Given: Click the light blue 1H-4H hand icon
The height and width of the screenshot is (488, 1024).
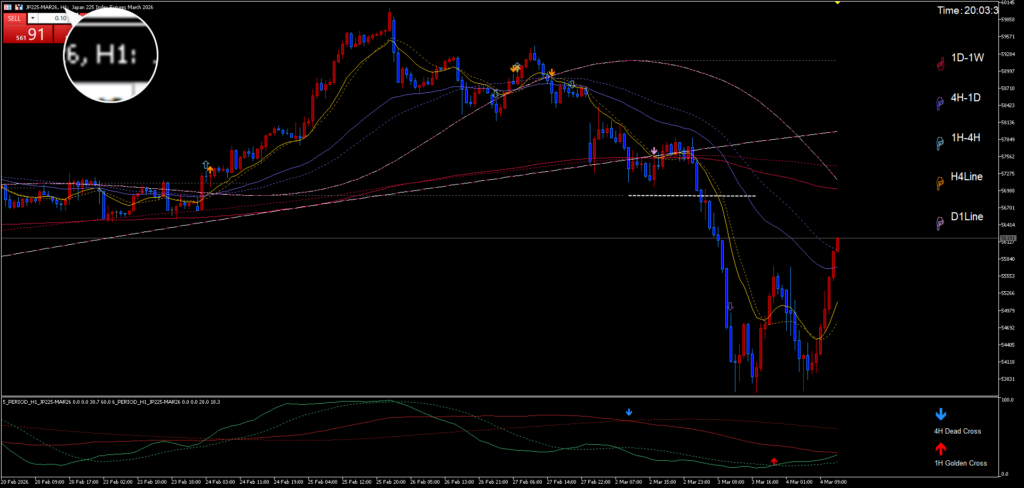Looking at the screenshot, I should point(940,143).
